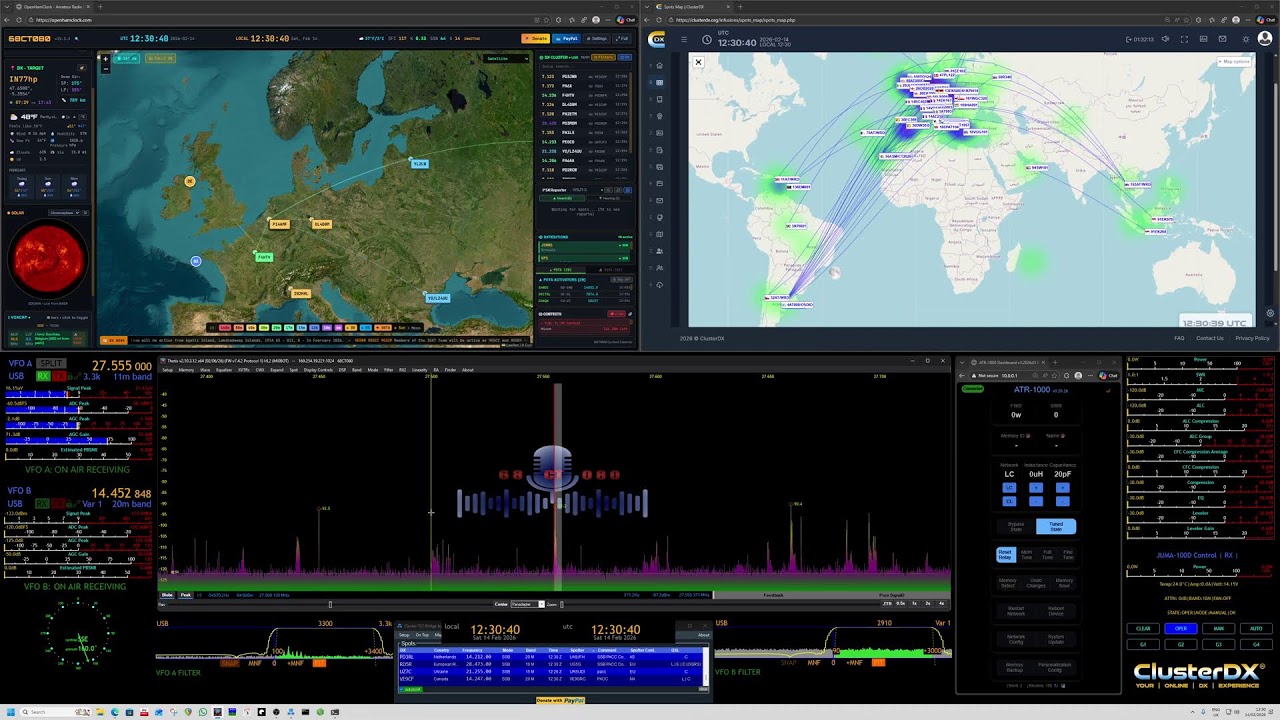Open ClusterDX user avatar menu
Viewport: 1280px width, 720px height.
click(x=1265, y=39)
